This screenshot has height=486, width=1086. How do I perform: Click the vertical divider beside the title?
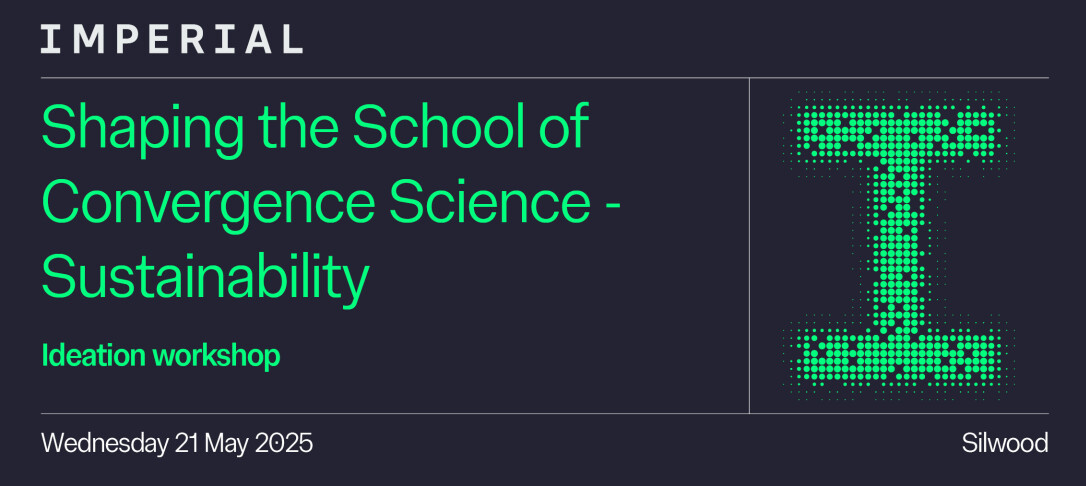point(749,245)
